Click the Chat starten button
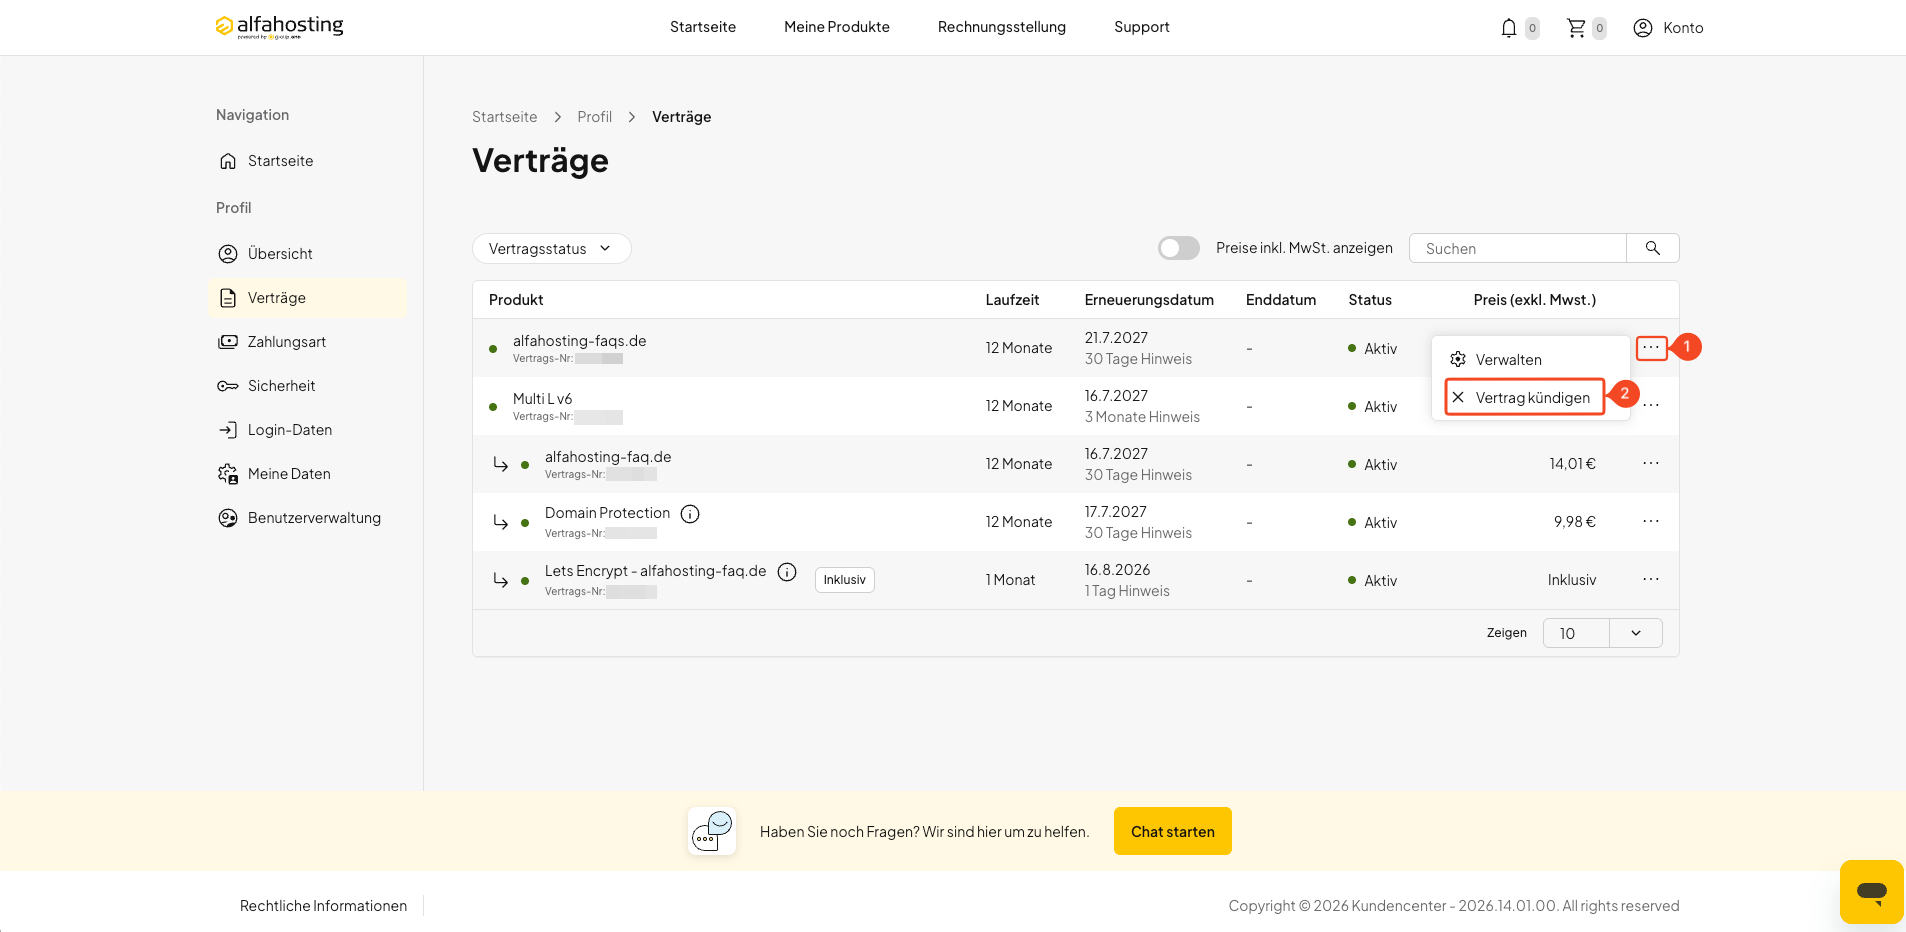 pyautogui.click(x=1173, y=831)
